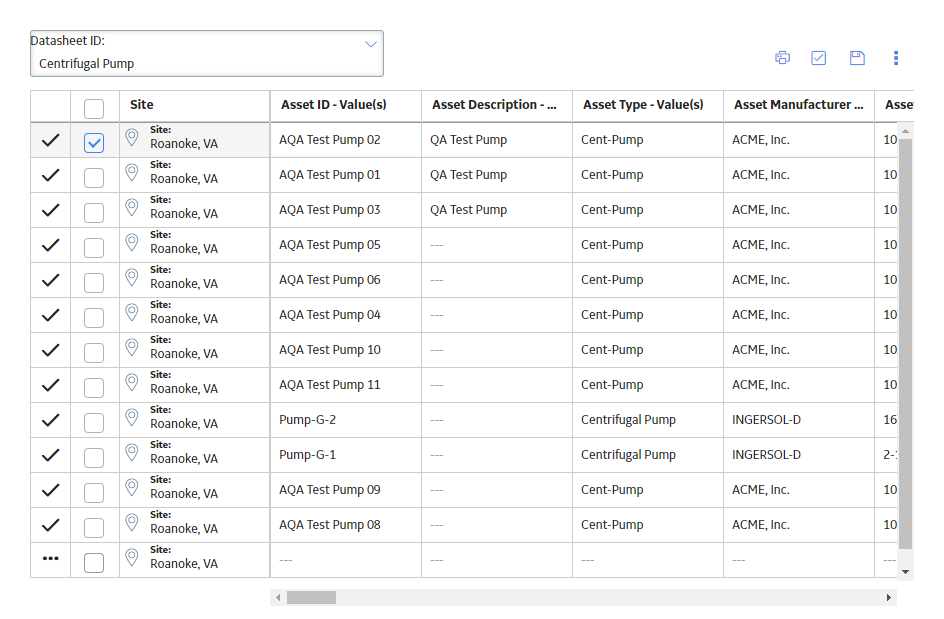
Task: Check the AQA Test Pump 06 row checkbox
Action: (x=94, y=282)
